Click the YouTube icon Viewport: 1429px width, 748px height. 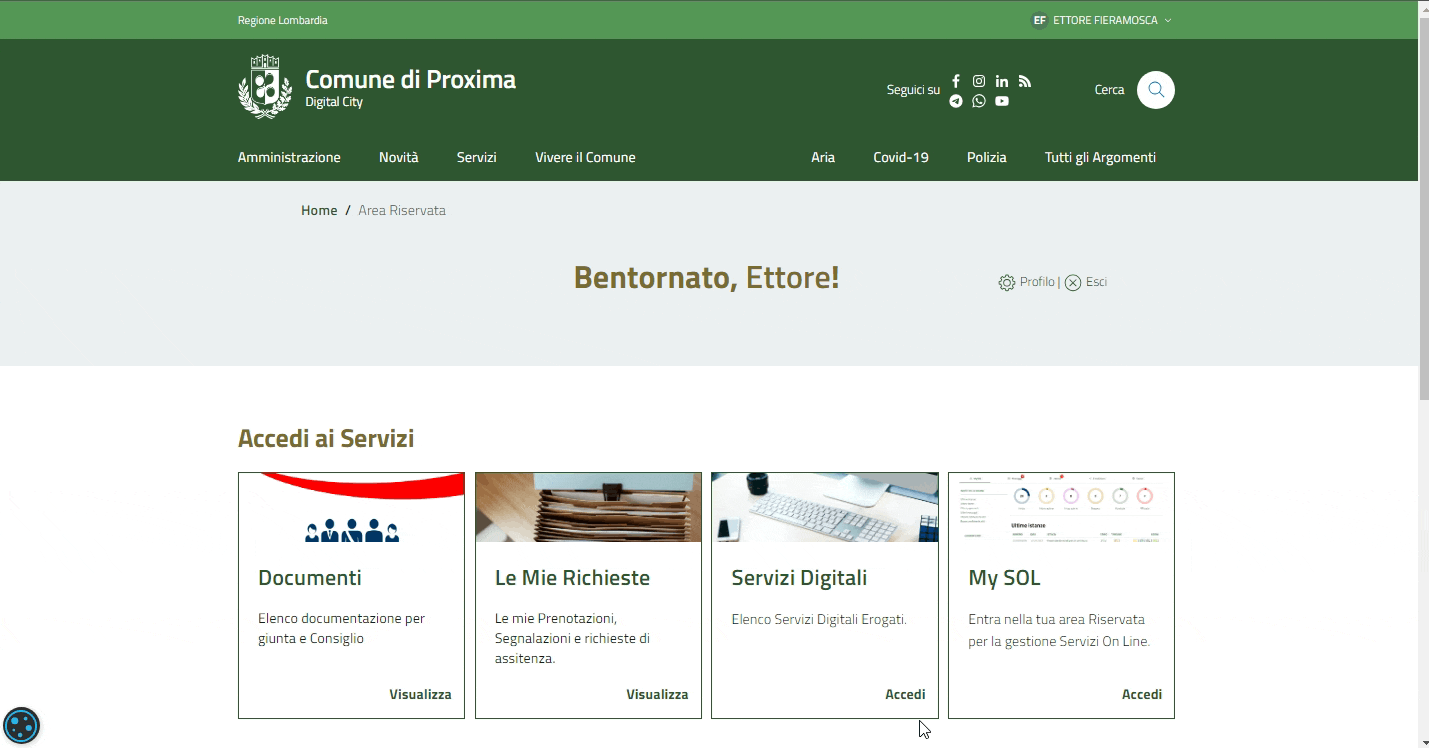[1002, 101]
